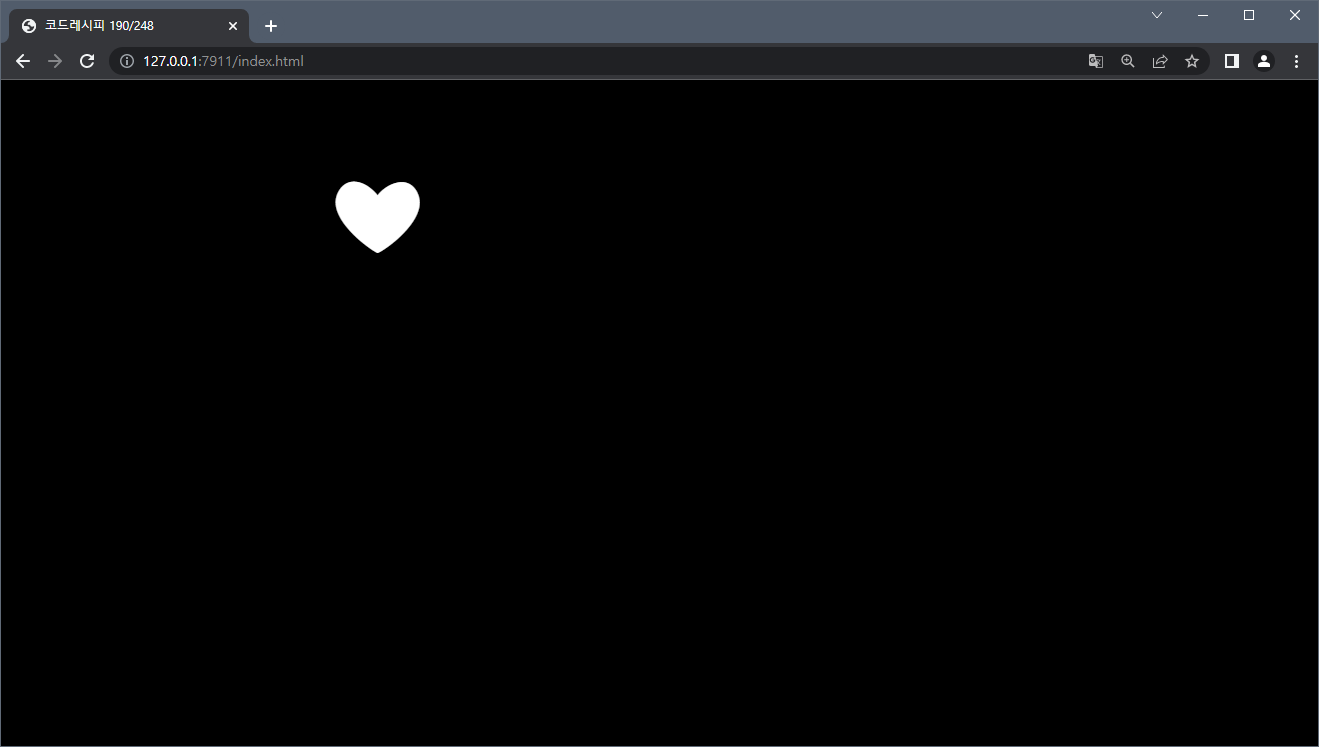Open the Google Translate page icon

(x=1096, y=61)
